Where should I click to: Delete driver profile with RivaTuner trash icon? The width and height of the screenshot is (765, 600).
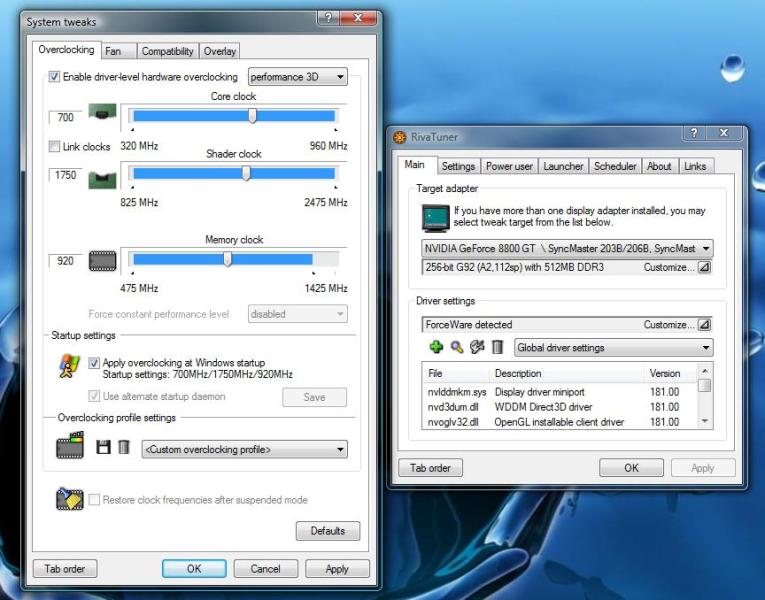[x=497, y=347]
